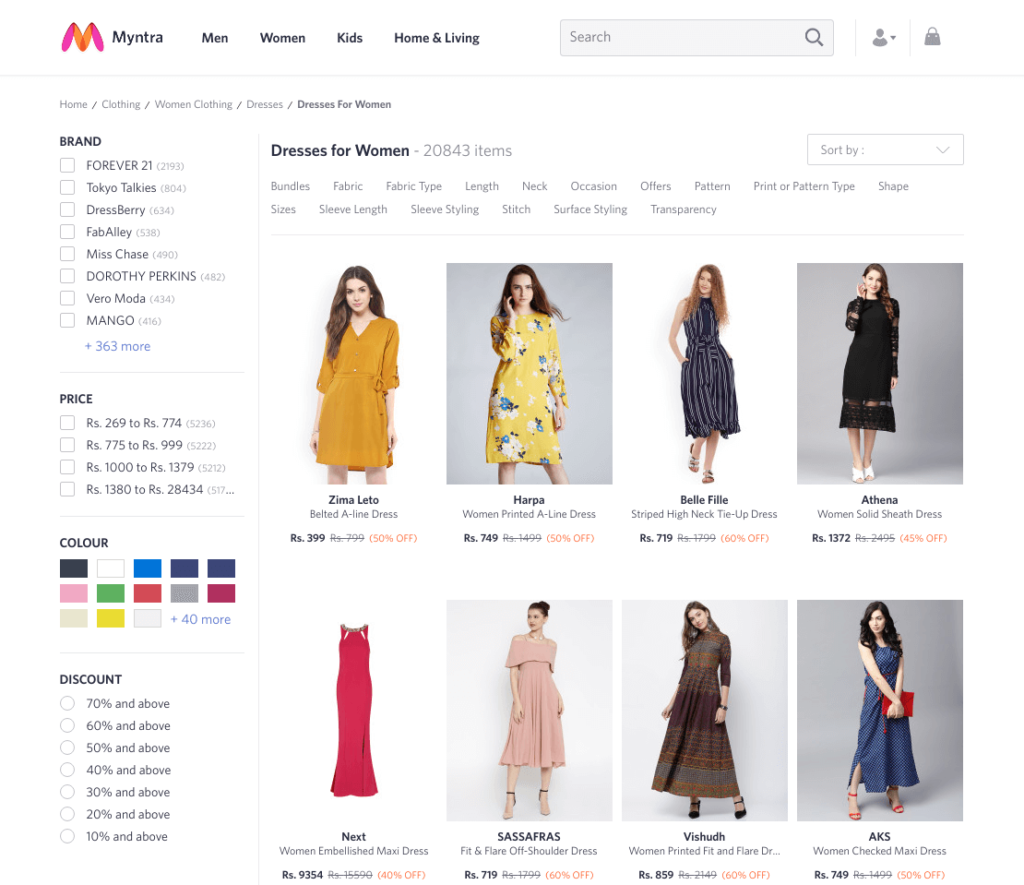Open the Next red maxi dress image
Image resolution: width=1024 pixels, height=885 pixels.
pos(354,711)
